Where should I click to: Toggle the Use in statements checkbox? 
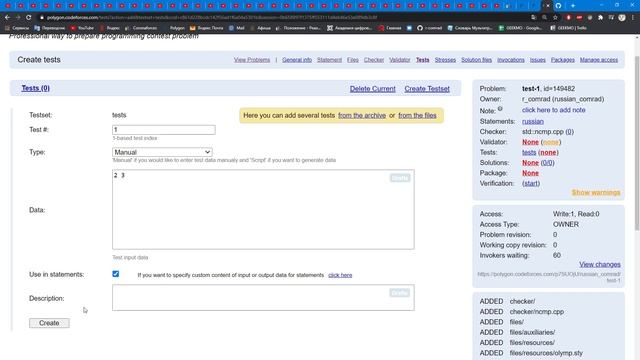point(116,274)
